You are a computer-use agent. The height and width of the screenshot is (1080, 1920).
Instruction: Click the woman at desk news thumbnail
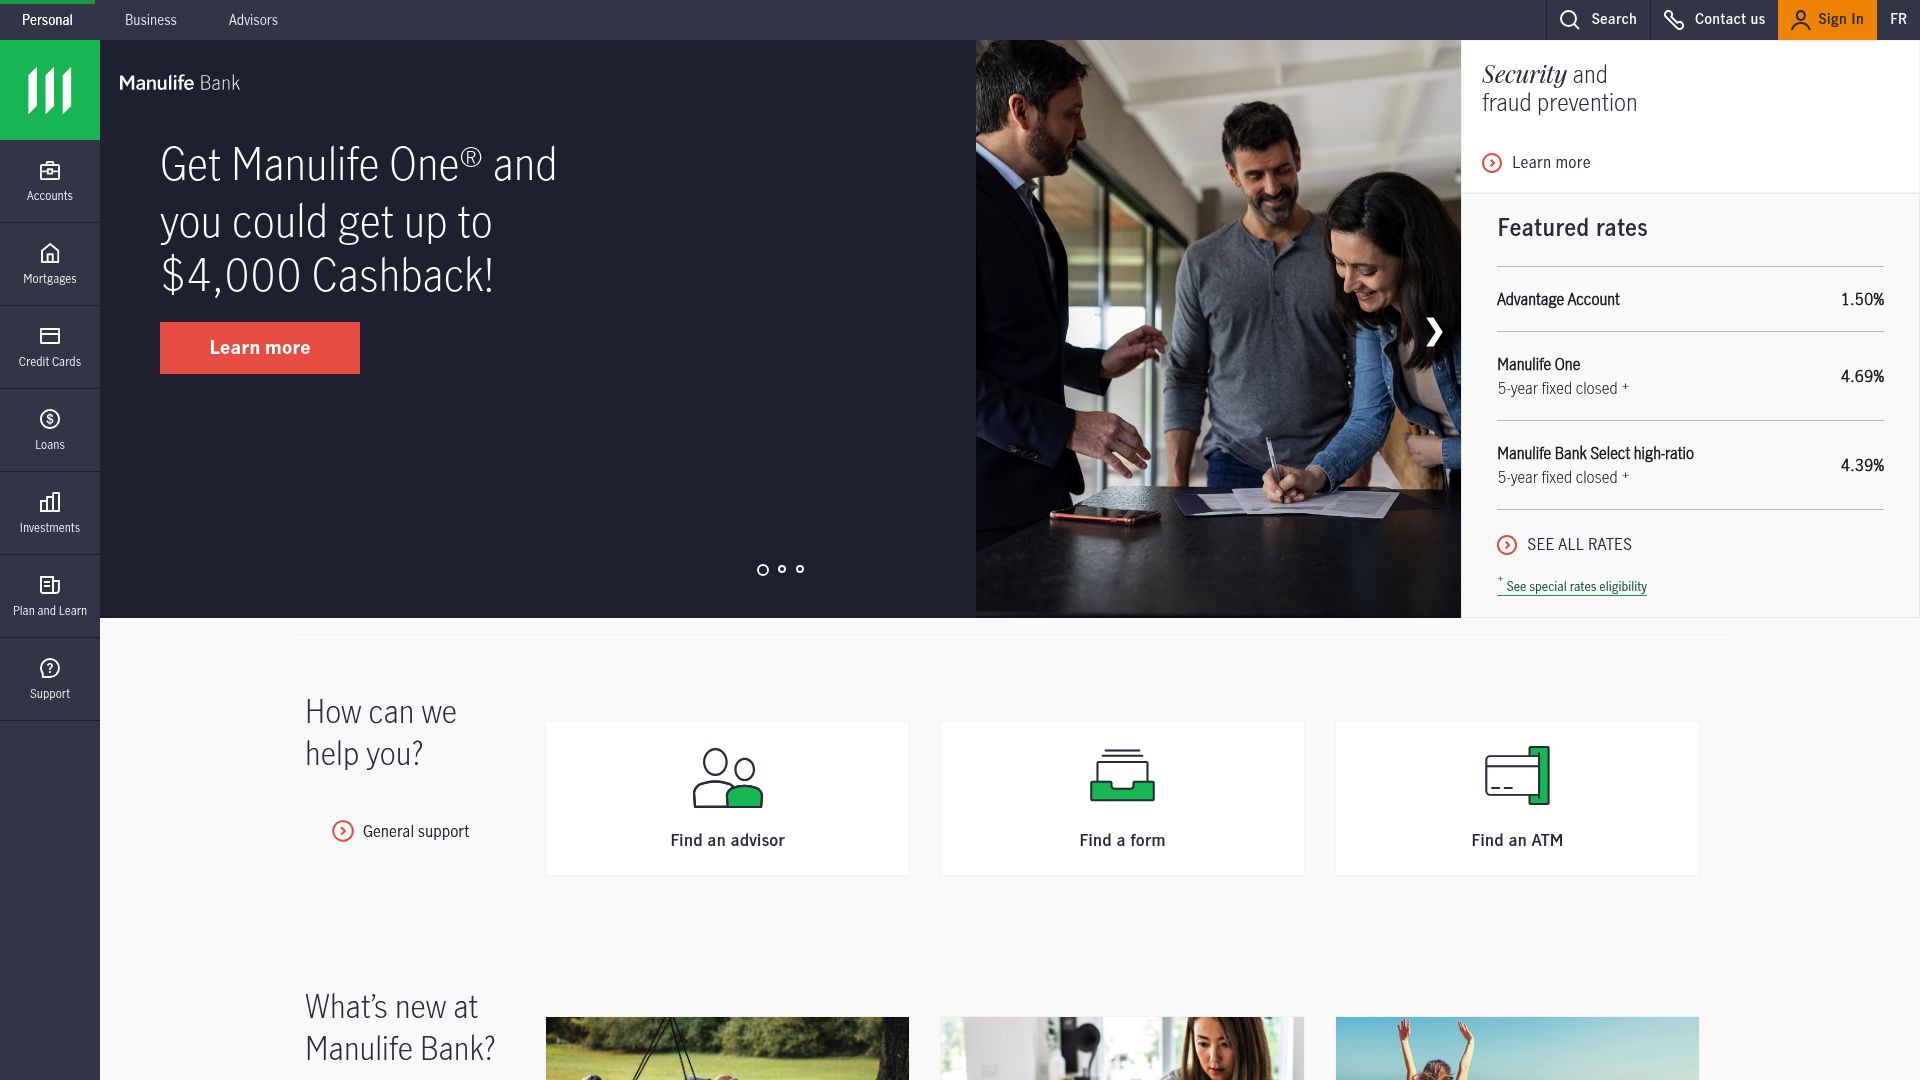point(1122,1048)
